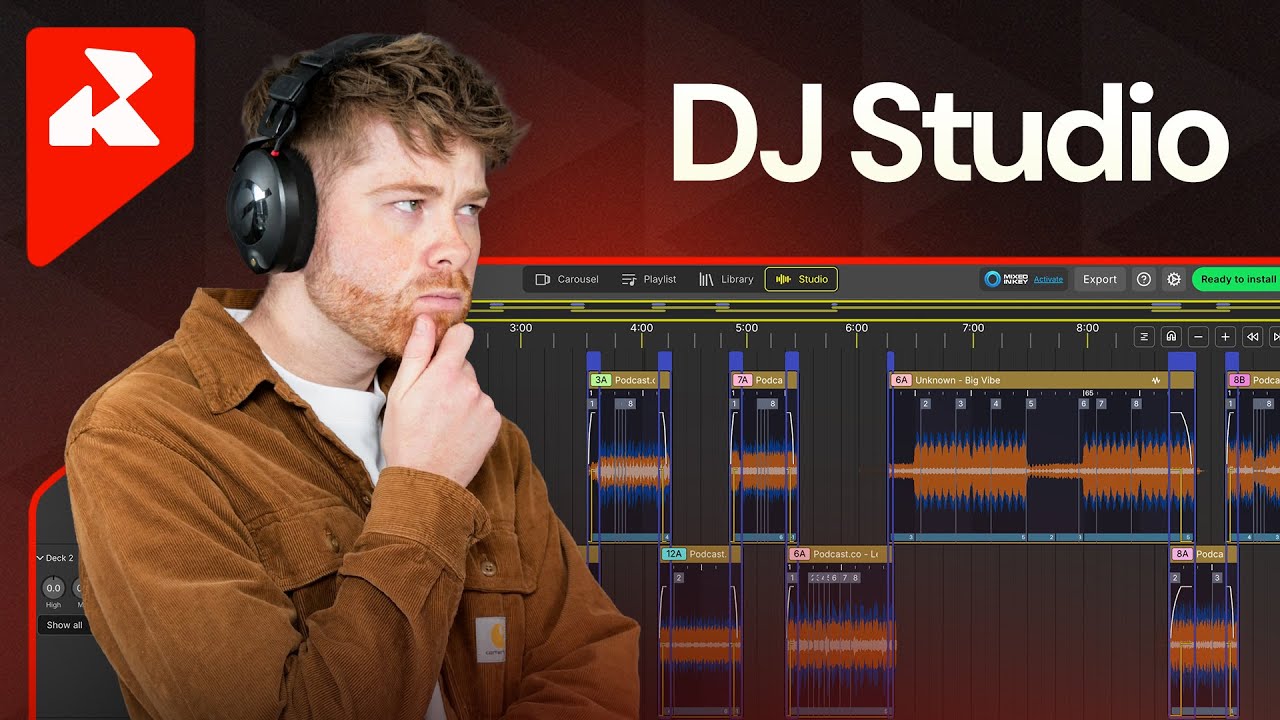Click the timeline overview bar above the ruler
Viewport: 1280px width, 720px height.
pyautogui.click(x=875, y=305)
